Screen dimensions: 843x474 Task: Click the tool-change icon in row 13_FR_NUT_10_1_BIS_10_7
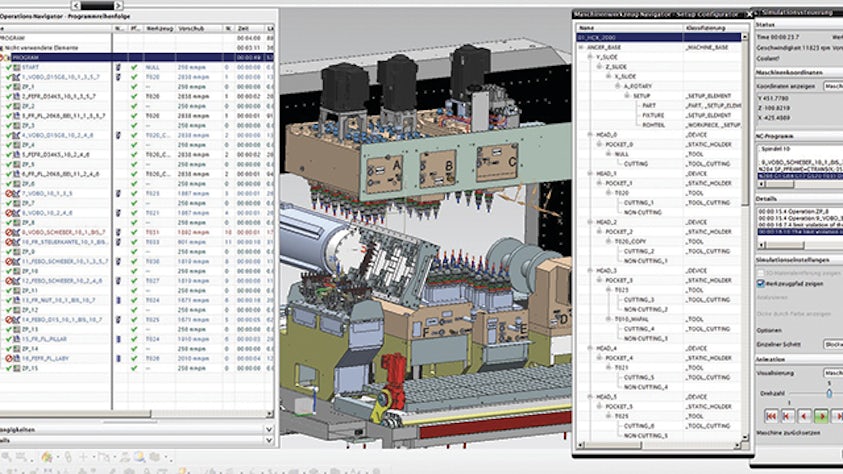[118, 300]
